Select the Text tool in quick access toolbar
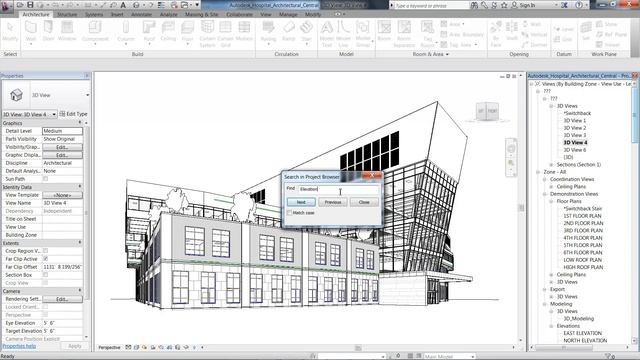Viewport: 640px width, 360px height. click(x=123, y=5)
